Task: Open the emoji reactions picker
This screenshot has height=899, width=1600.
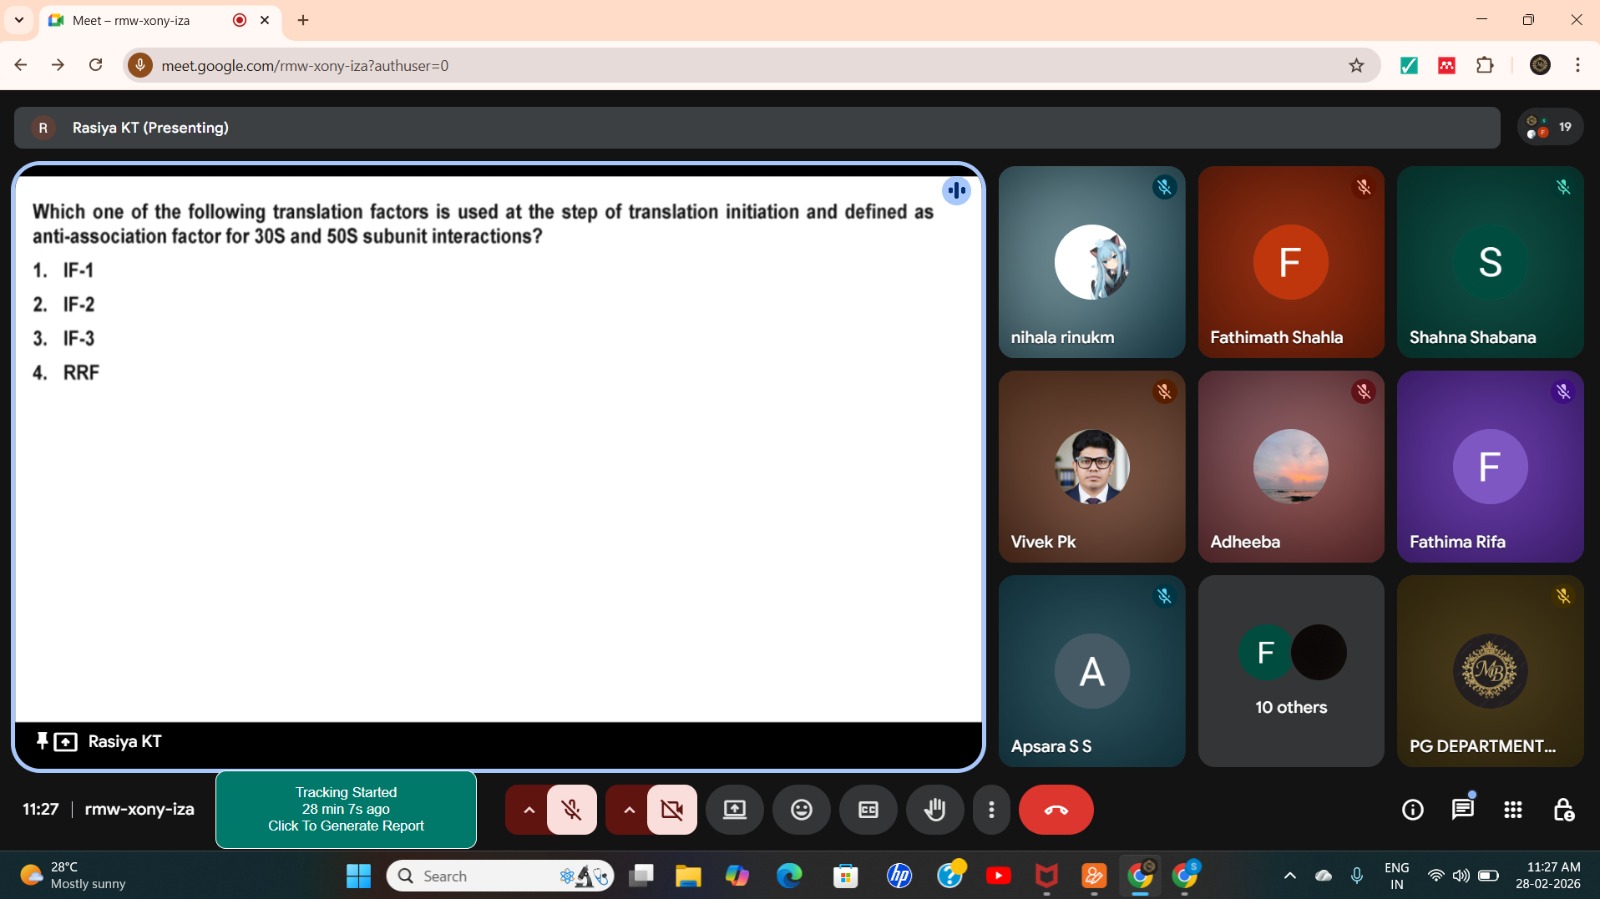Action: click(x=801, y=810)
